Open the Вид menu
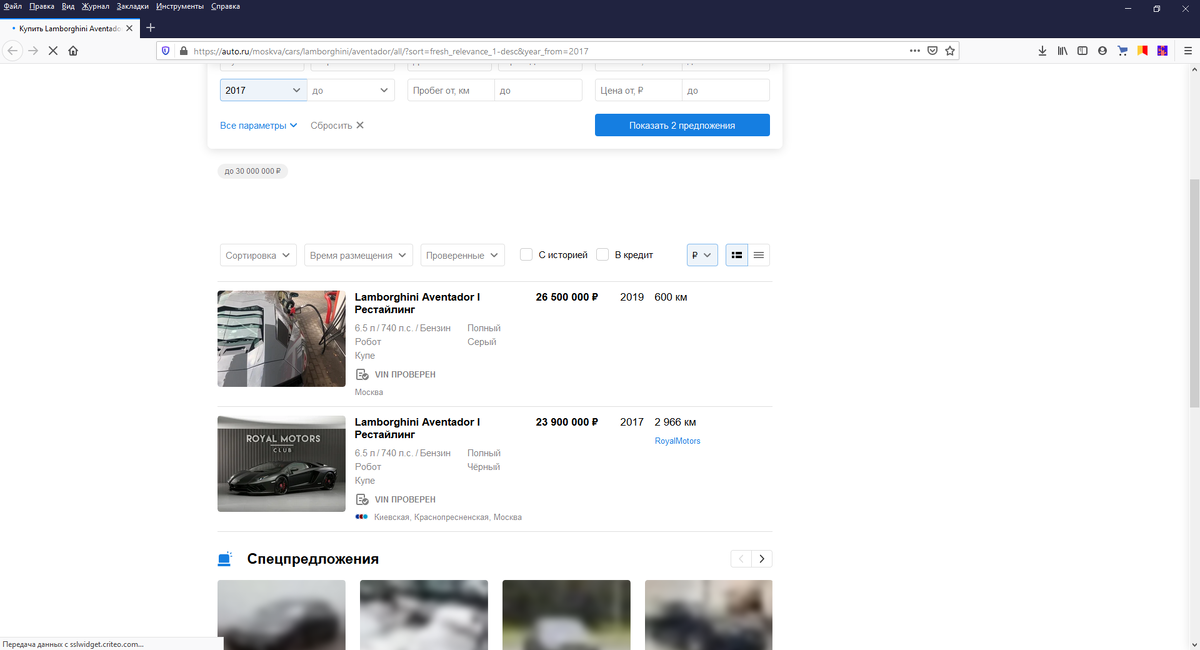The image size is (1200, 650). [x=68, y=6]
